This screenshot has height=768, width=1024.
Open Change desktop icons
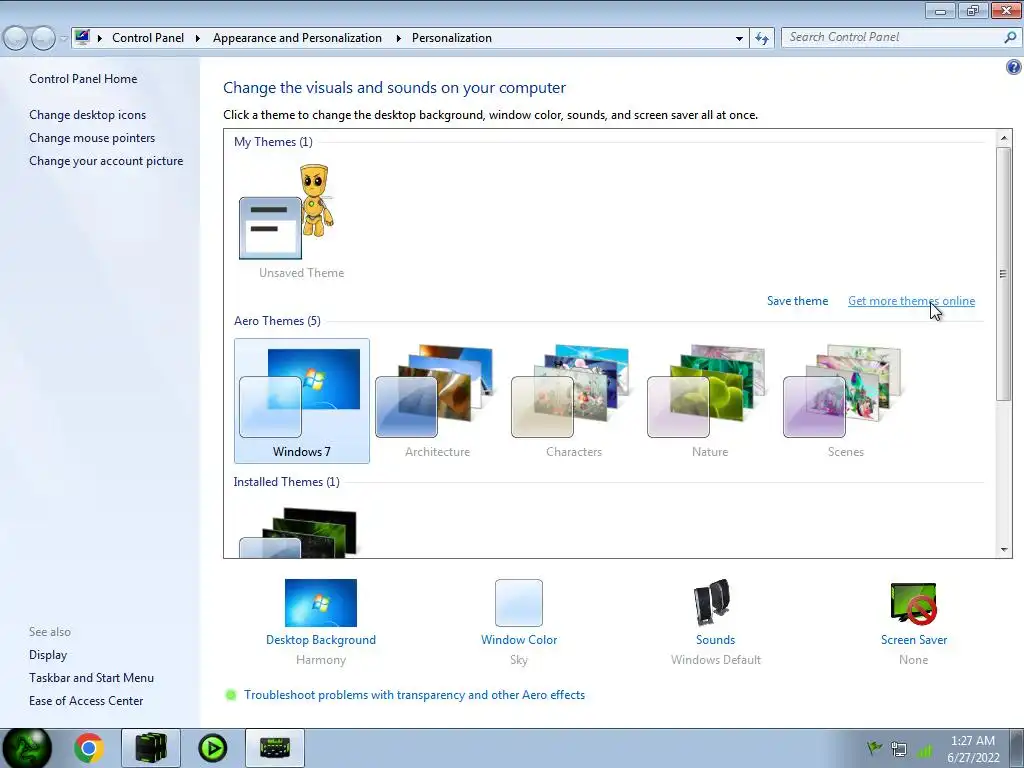point(88,115)
